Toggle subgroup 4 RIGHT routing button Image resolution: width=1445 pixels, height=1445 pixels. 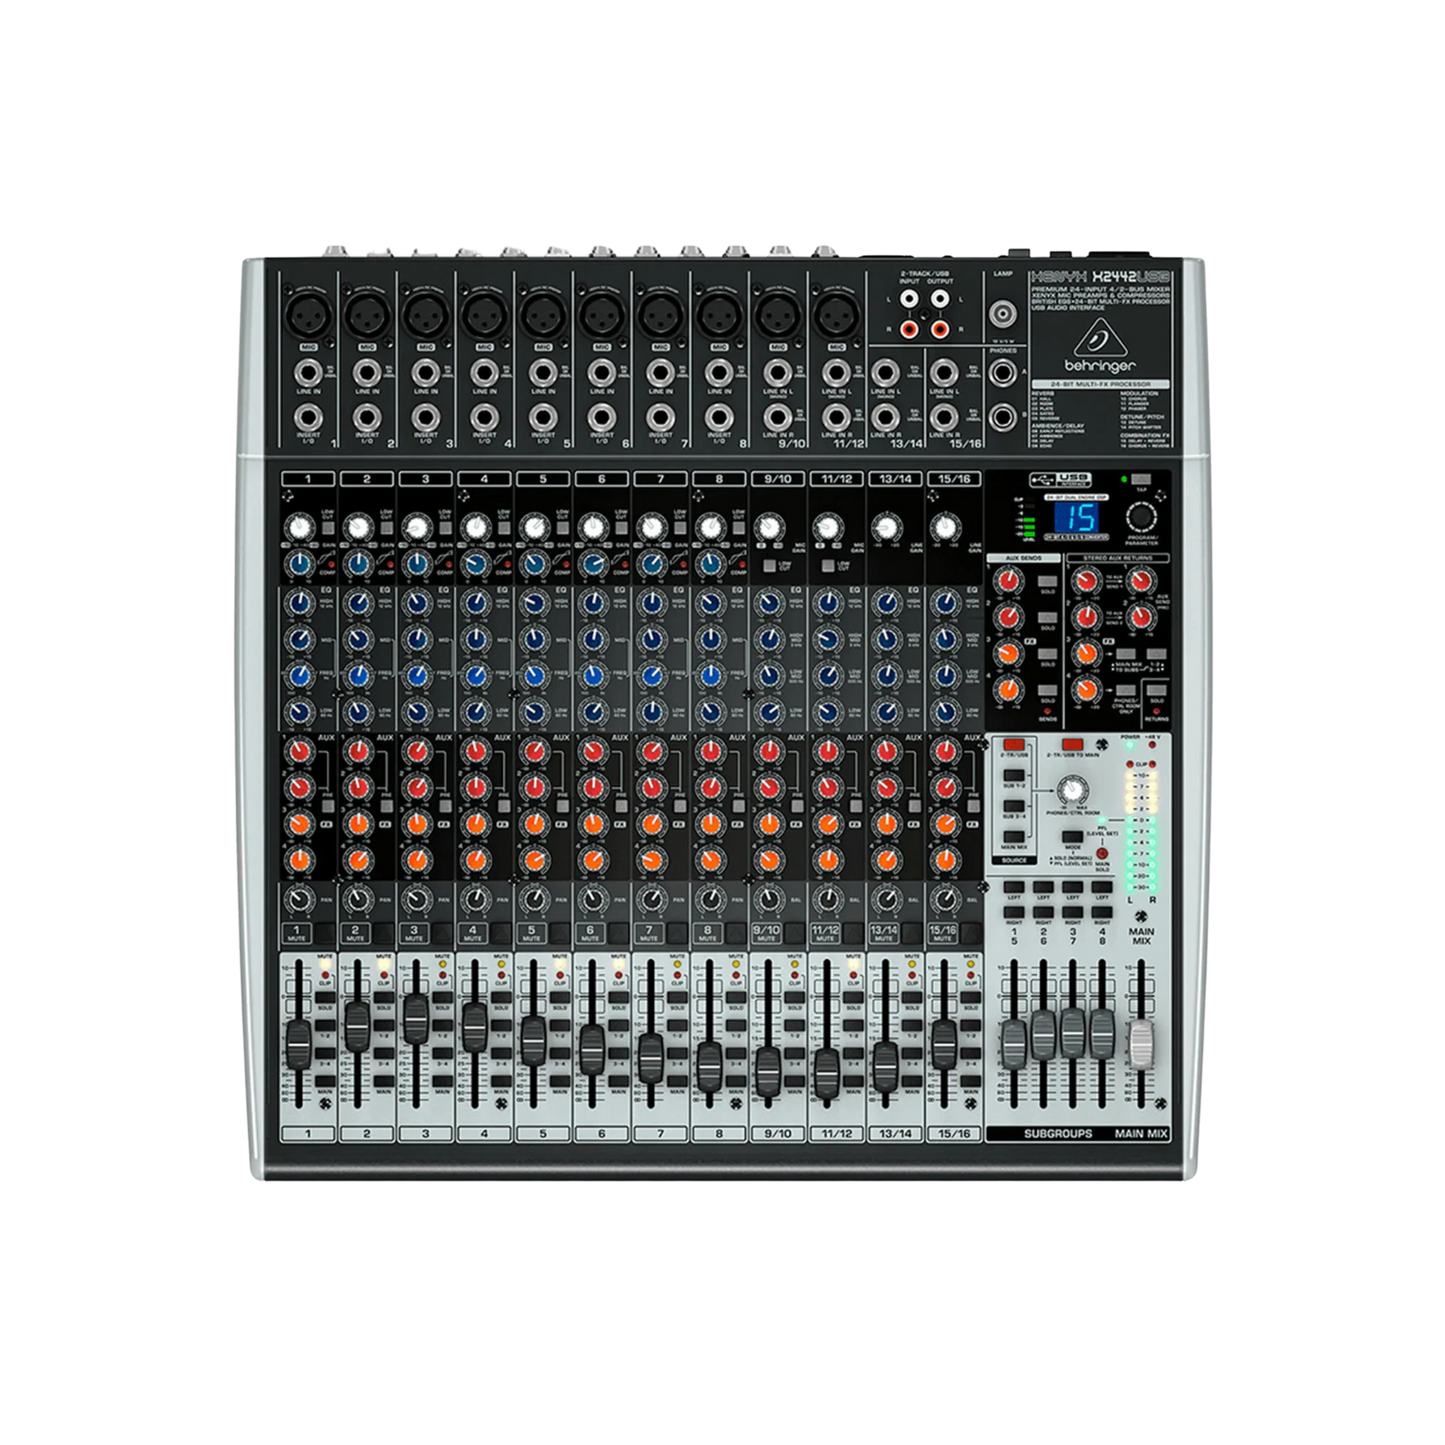pos(1102,912)
